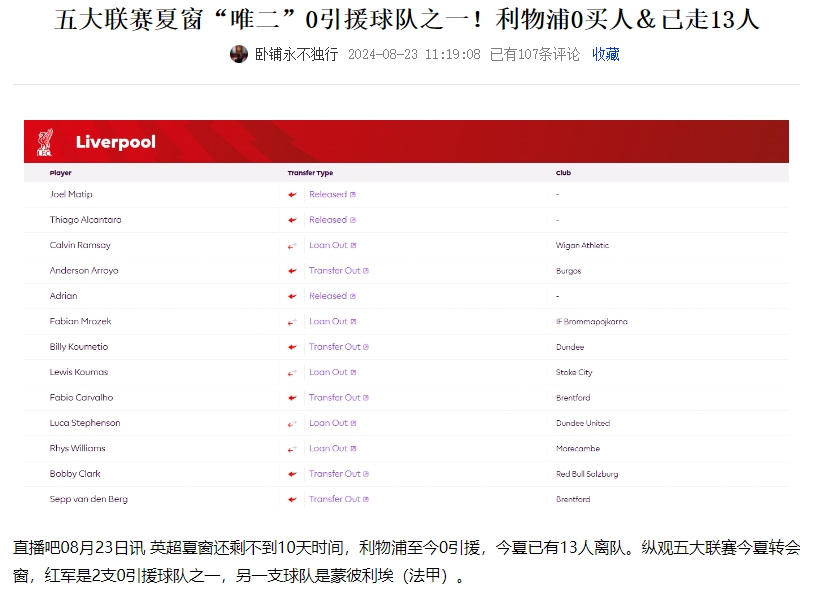
Task: Click the red arrow icon in Bobby Clark row
Action: tap(292, 474)
